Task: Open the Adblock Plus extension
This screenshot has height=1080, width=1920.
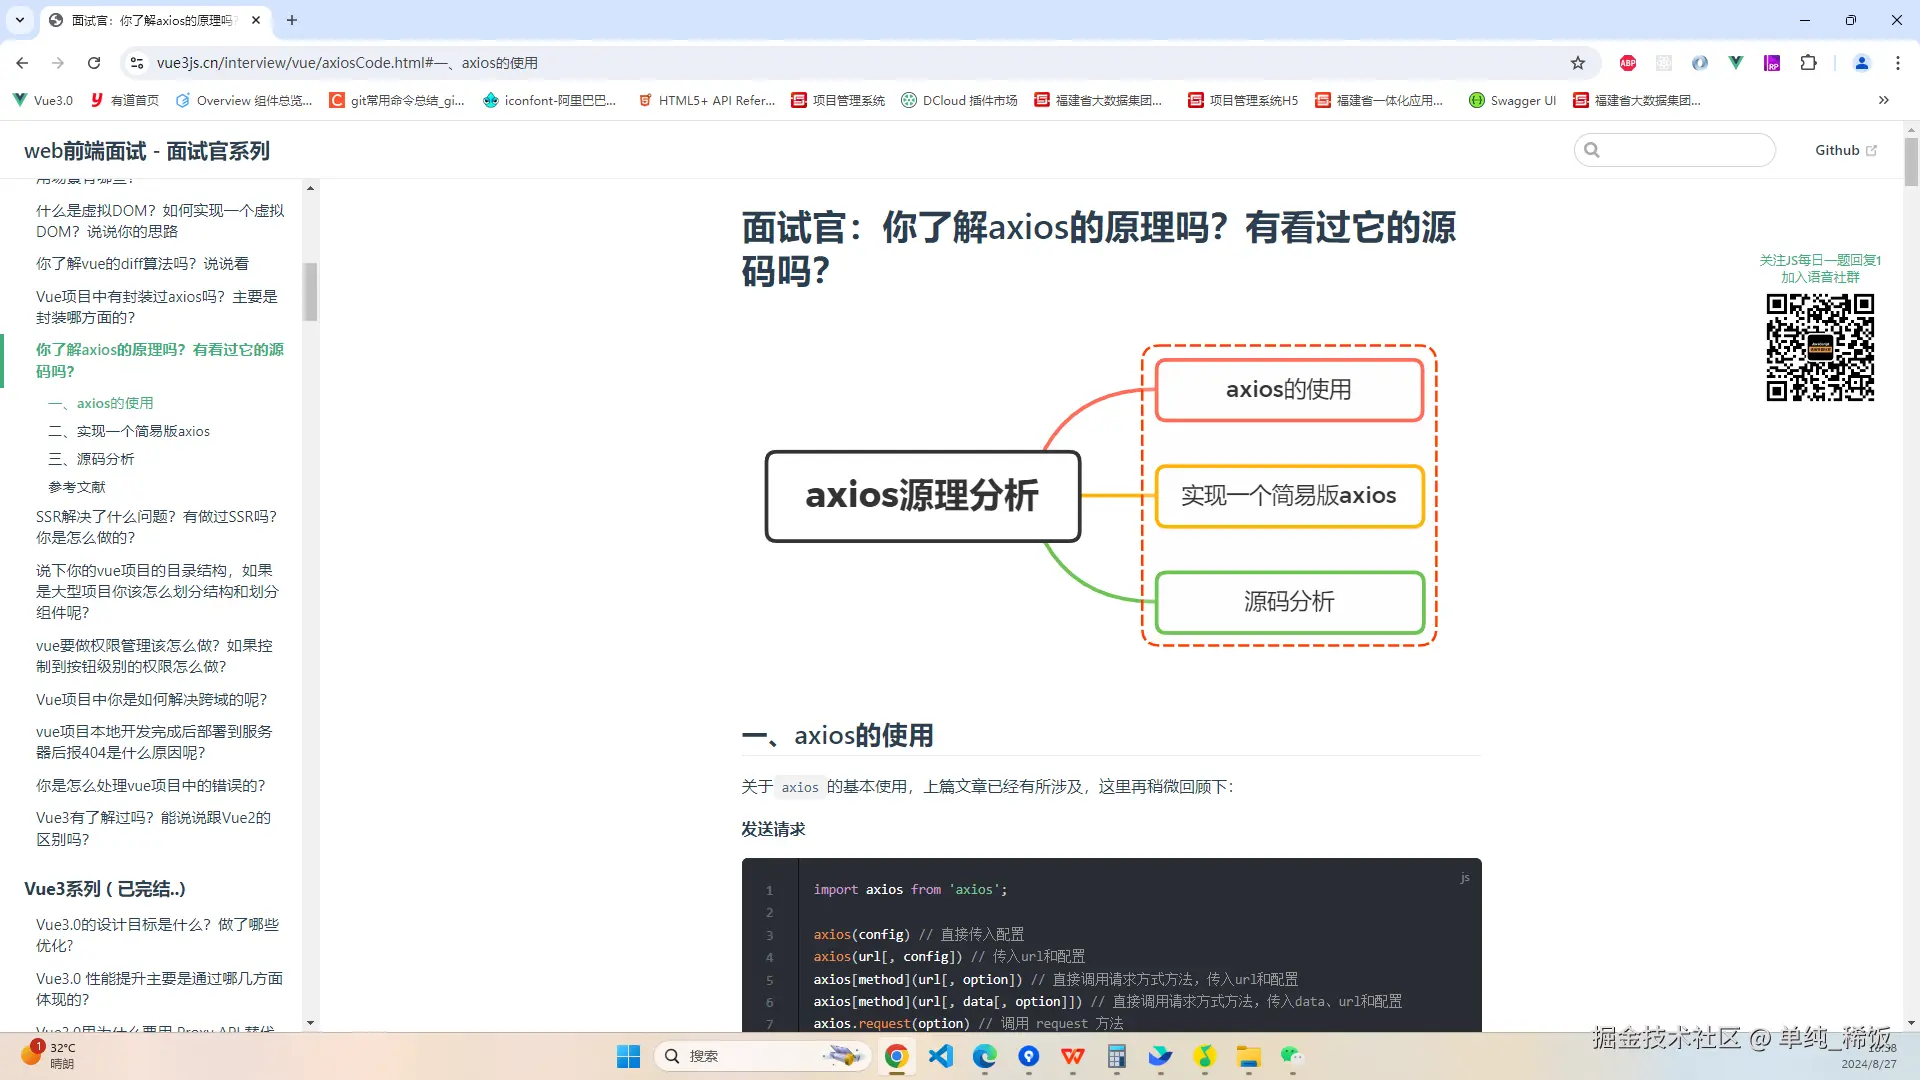Action: [1627, 62]
